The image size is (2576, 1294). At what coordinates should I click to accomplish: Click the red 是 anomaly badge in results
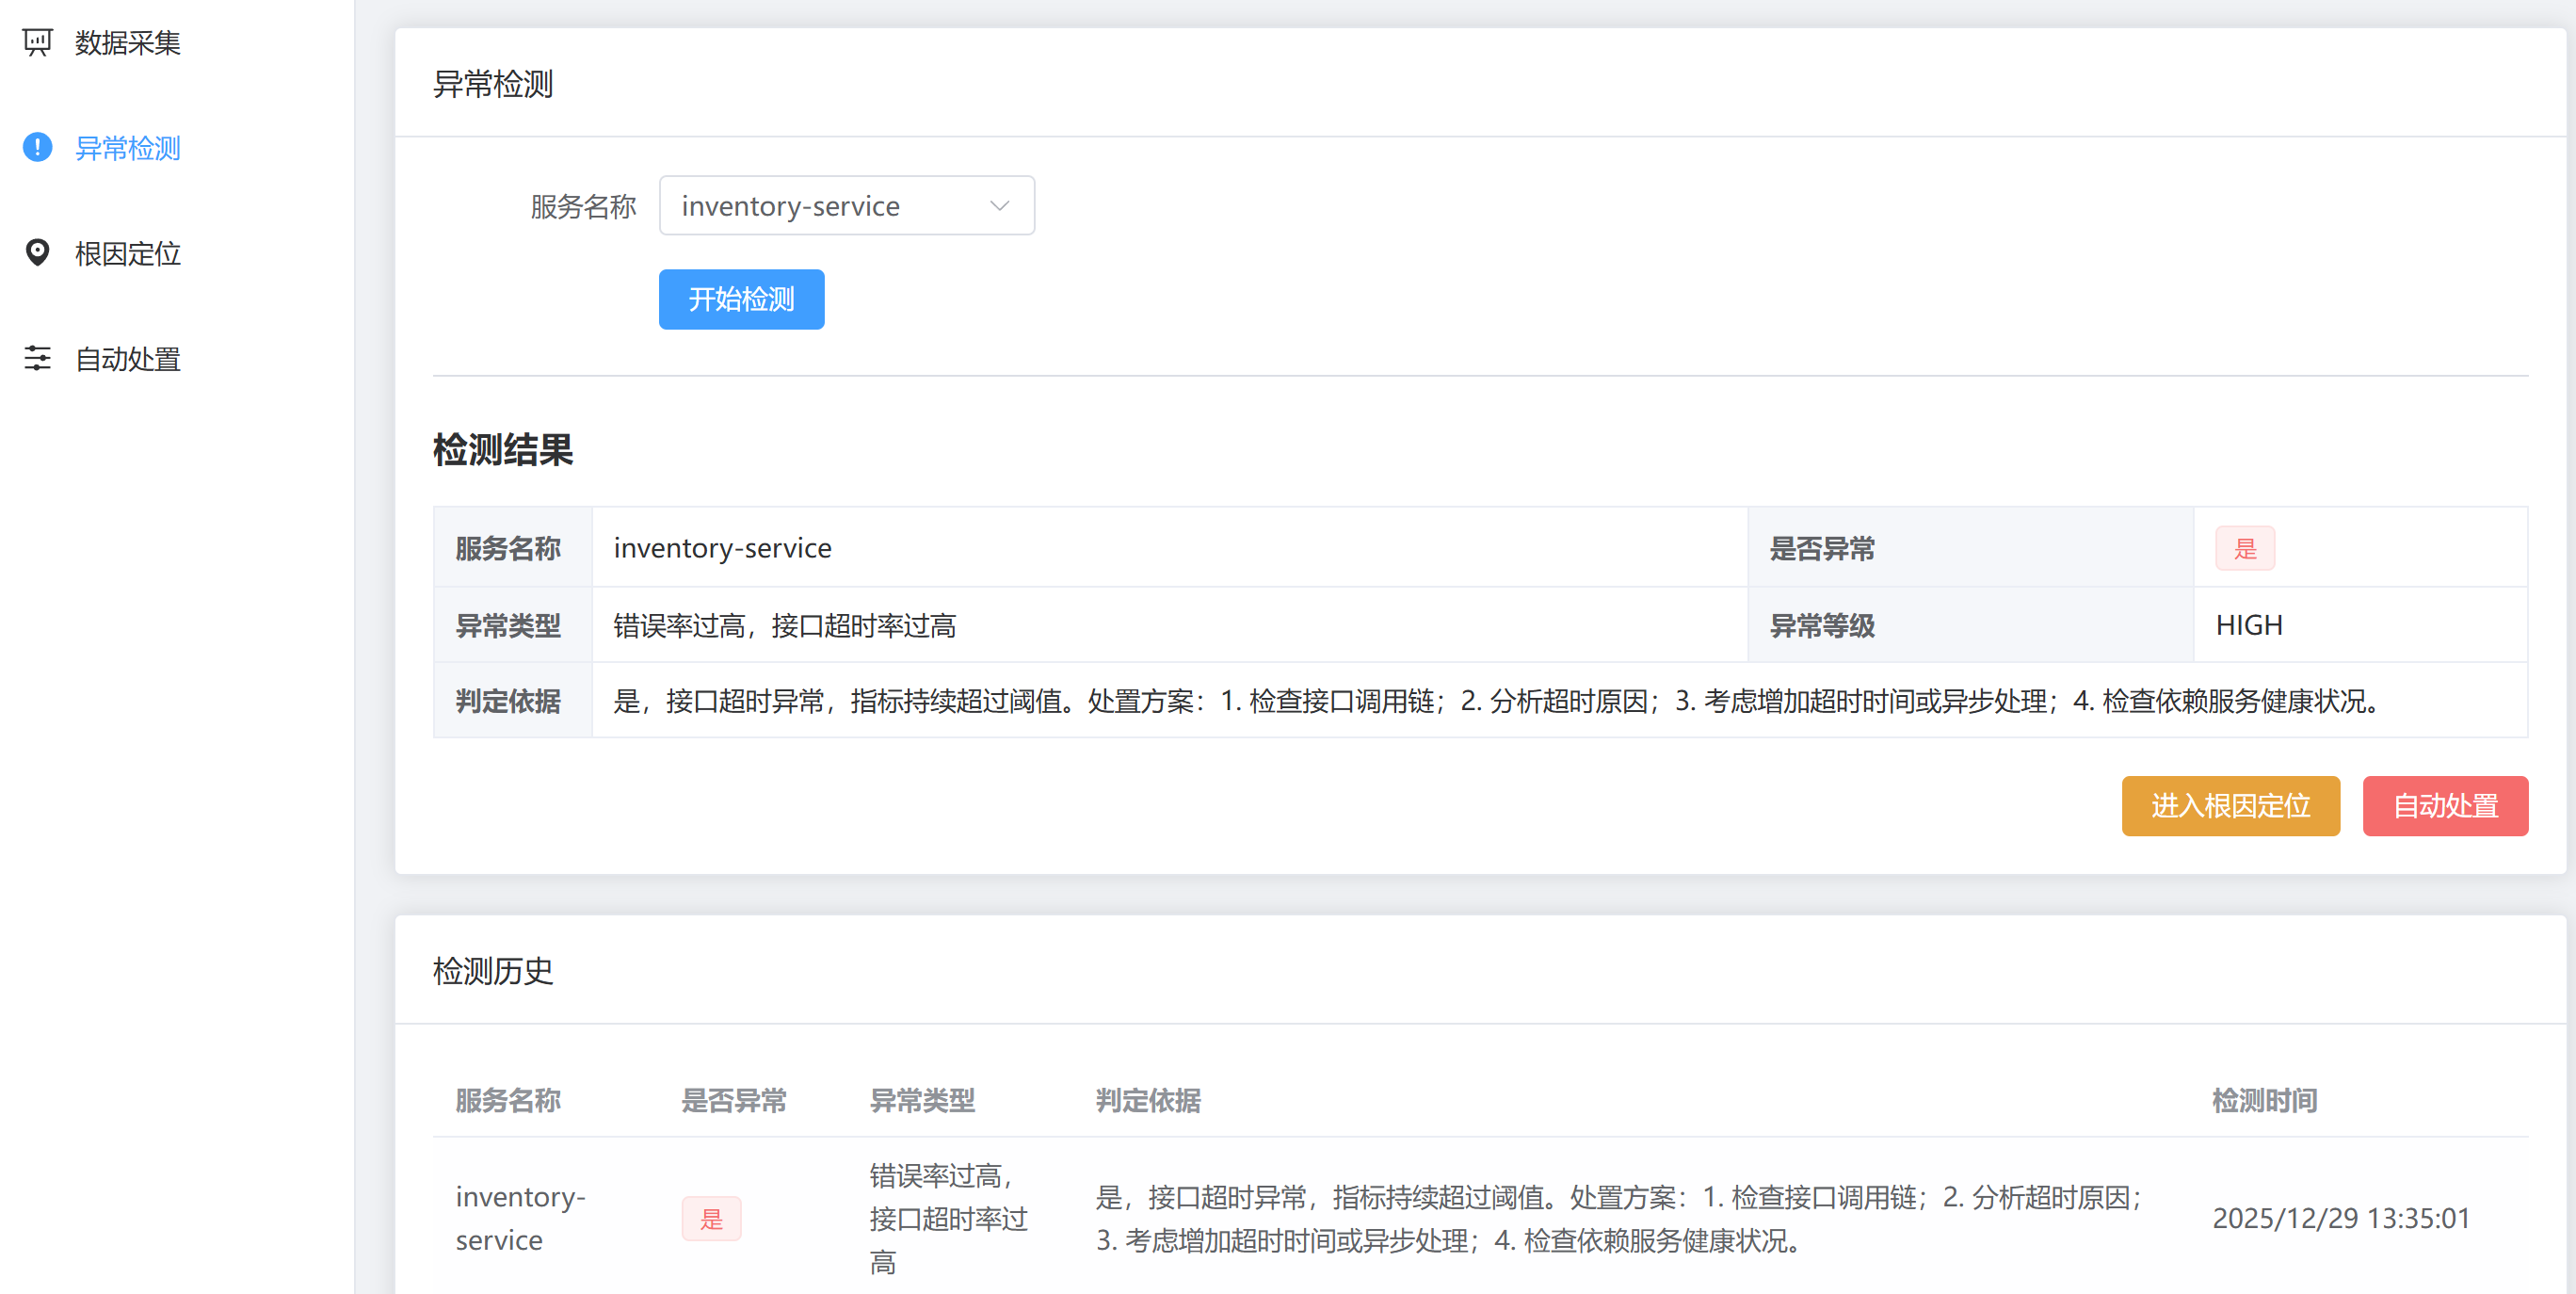point(2245,548)
